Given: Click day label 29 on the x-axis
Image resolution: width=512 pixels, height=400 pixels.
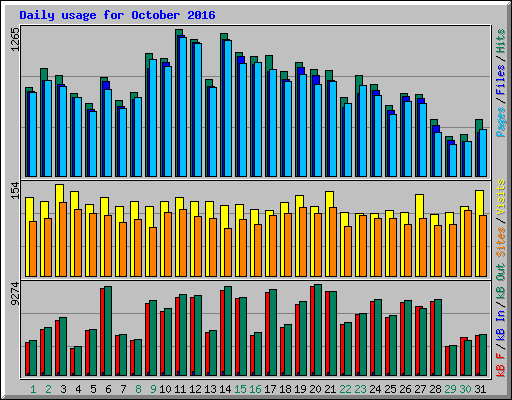Looking at the screenshot, I should point(450,389).
